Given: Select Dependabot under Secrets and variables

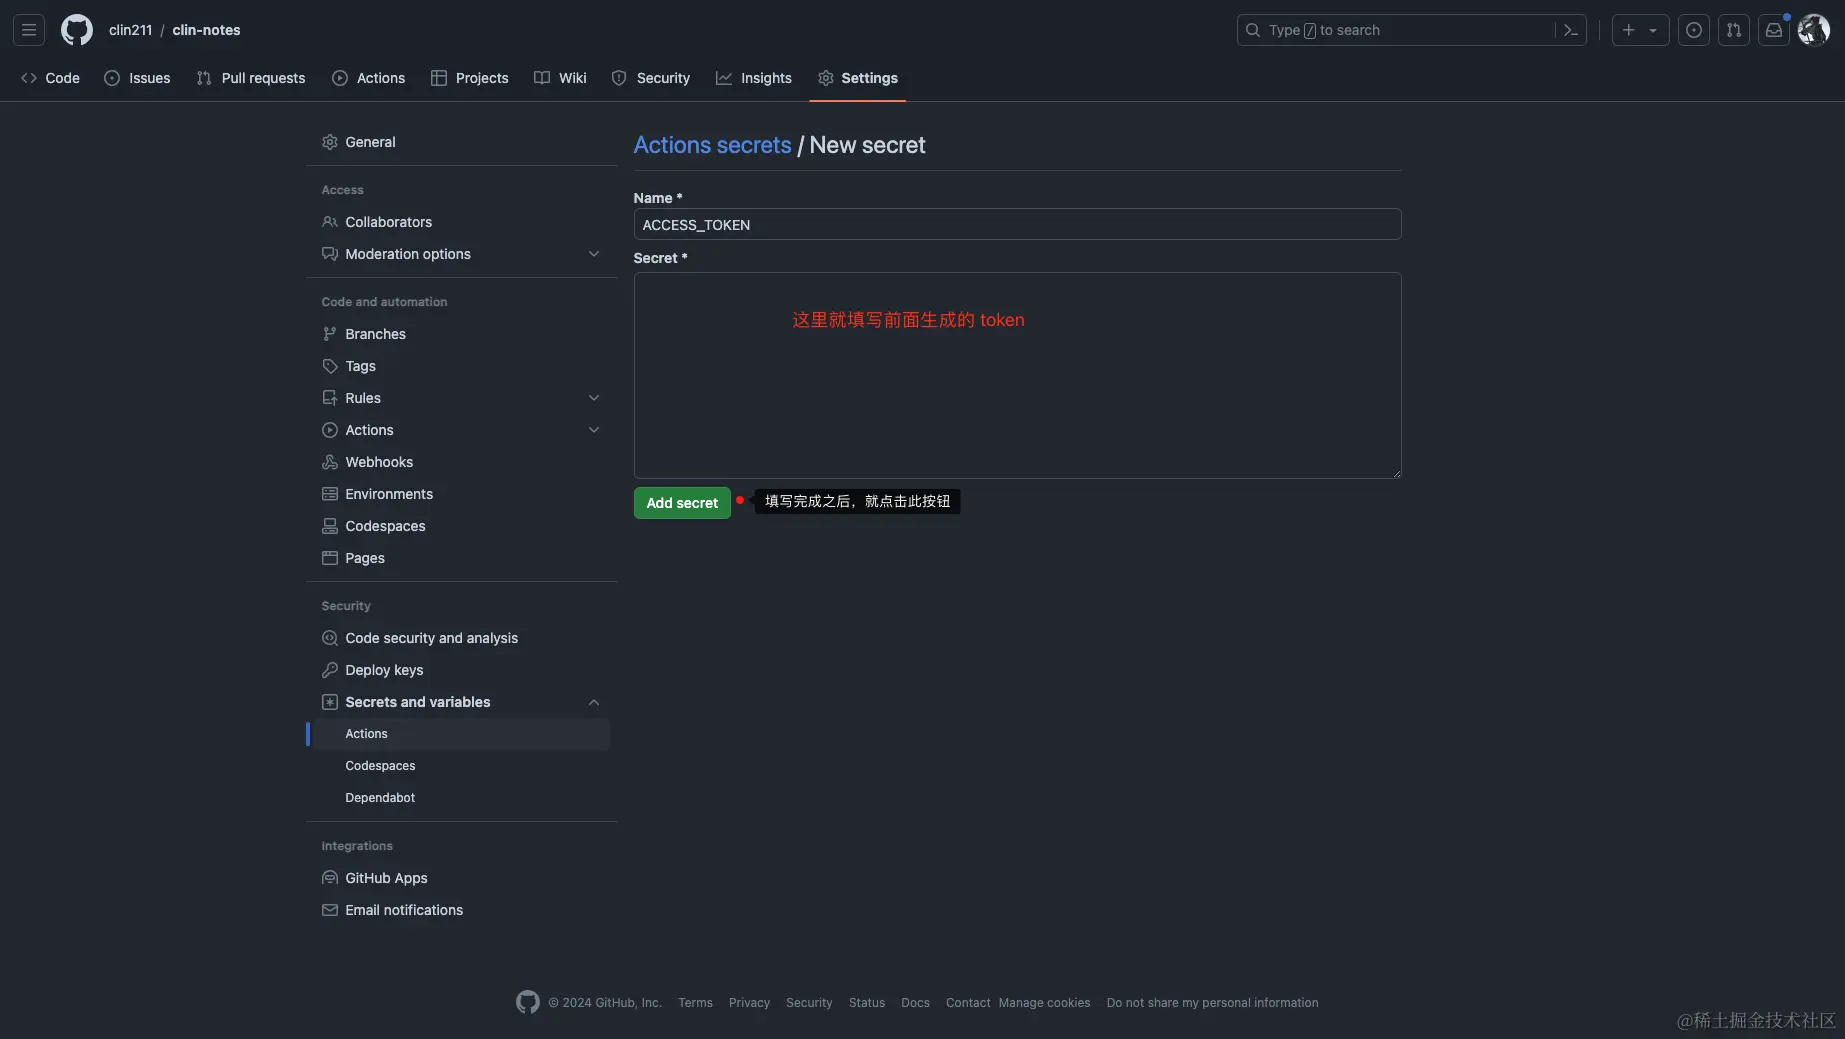Looking at the screenshot, I should pyautogui.click(x=461, y=798).
